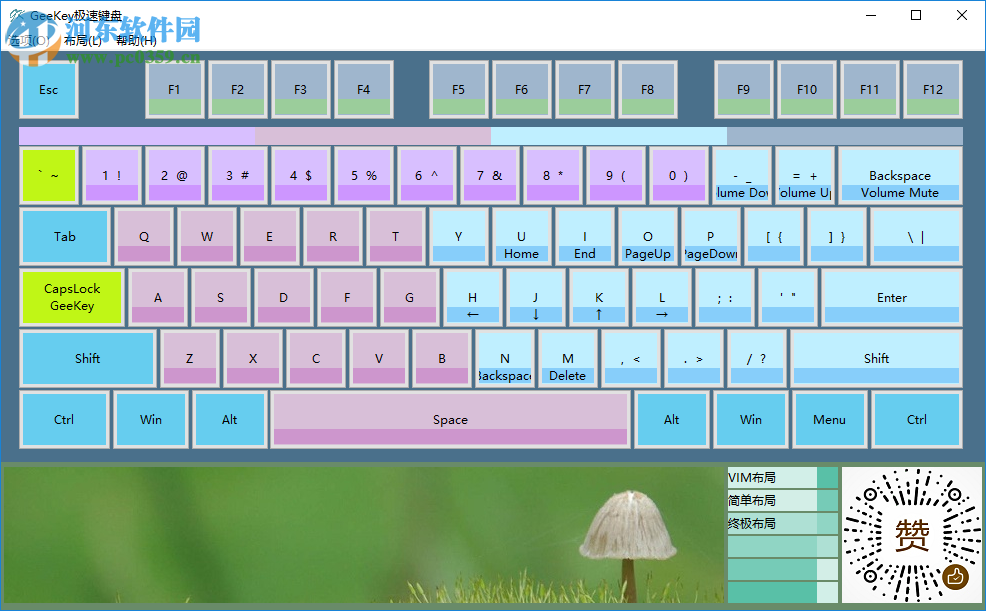Click the F8 function key
Viewport: 986px width, 611px height.
[x=648, y=89]
